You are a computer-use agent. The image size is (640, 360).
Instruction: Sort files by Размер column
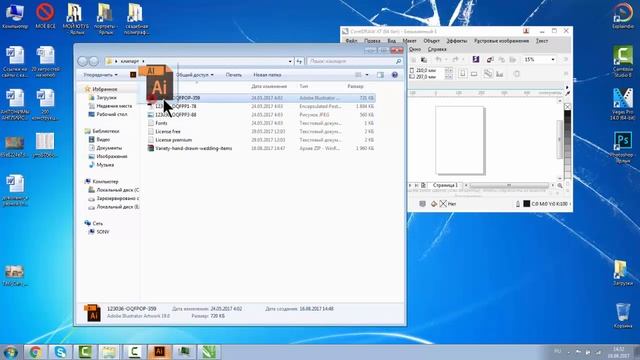355,87
